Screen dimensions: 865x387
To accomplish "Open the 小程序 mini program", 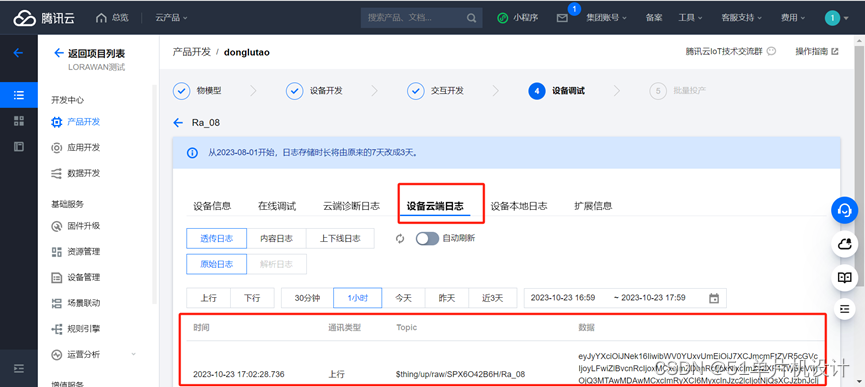I will click(x=517, y=18).
